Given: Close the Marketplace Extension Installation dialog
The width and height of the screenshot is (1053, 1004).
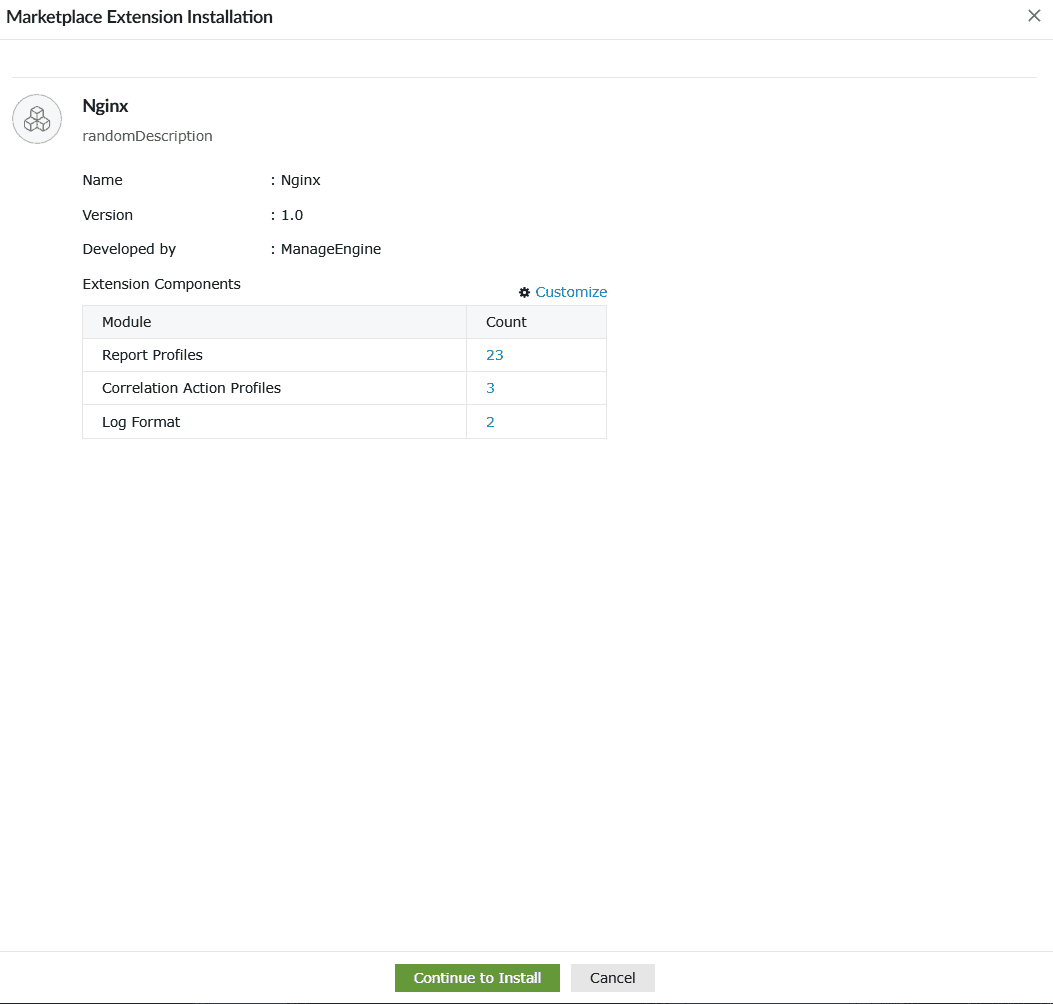Looking at the screenshot, I should (1034, 15).
